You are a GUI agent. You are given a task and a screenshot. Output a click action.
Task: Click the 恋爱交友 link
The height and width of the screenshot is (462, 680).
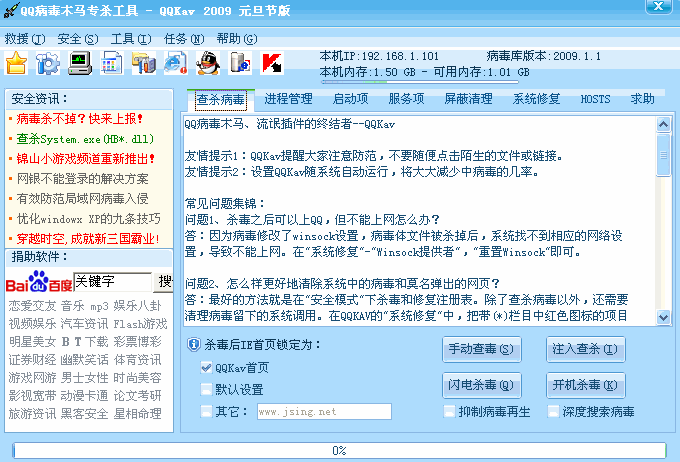click(33, 306)
